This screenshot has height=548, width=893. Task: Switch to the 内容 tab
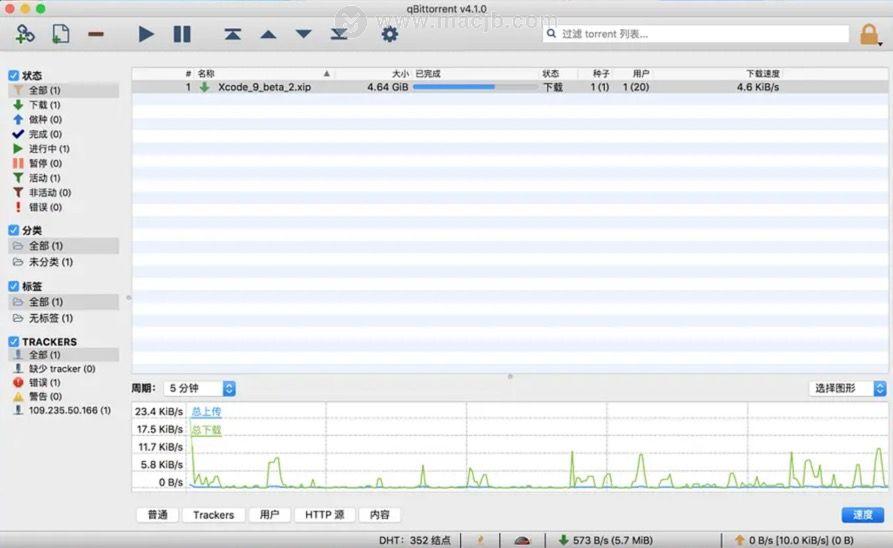tap(379, 515)
